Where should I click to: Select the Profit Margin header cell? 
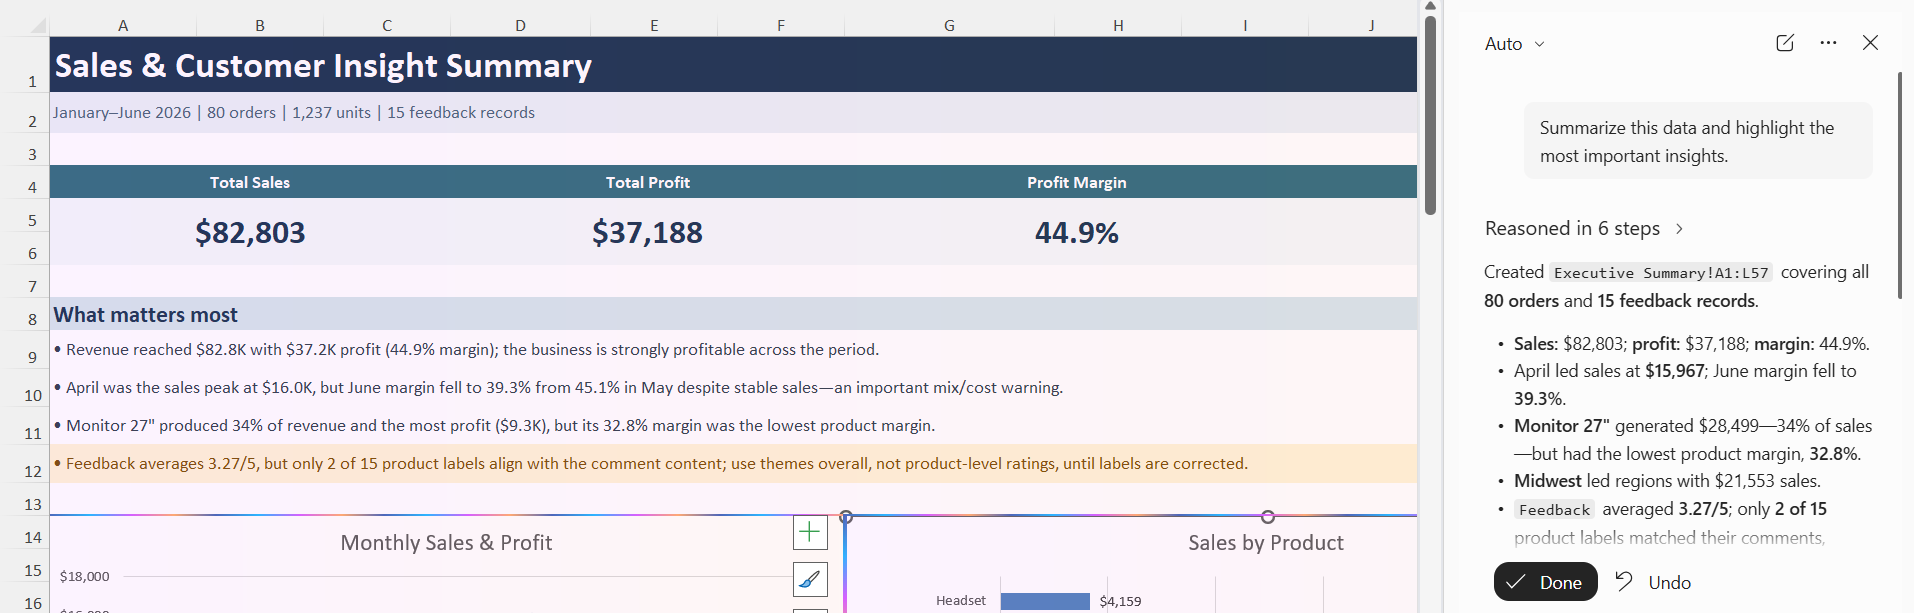[x=1076, y=182]
